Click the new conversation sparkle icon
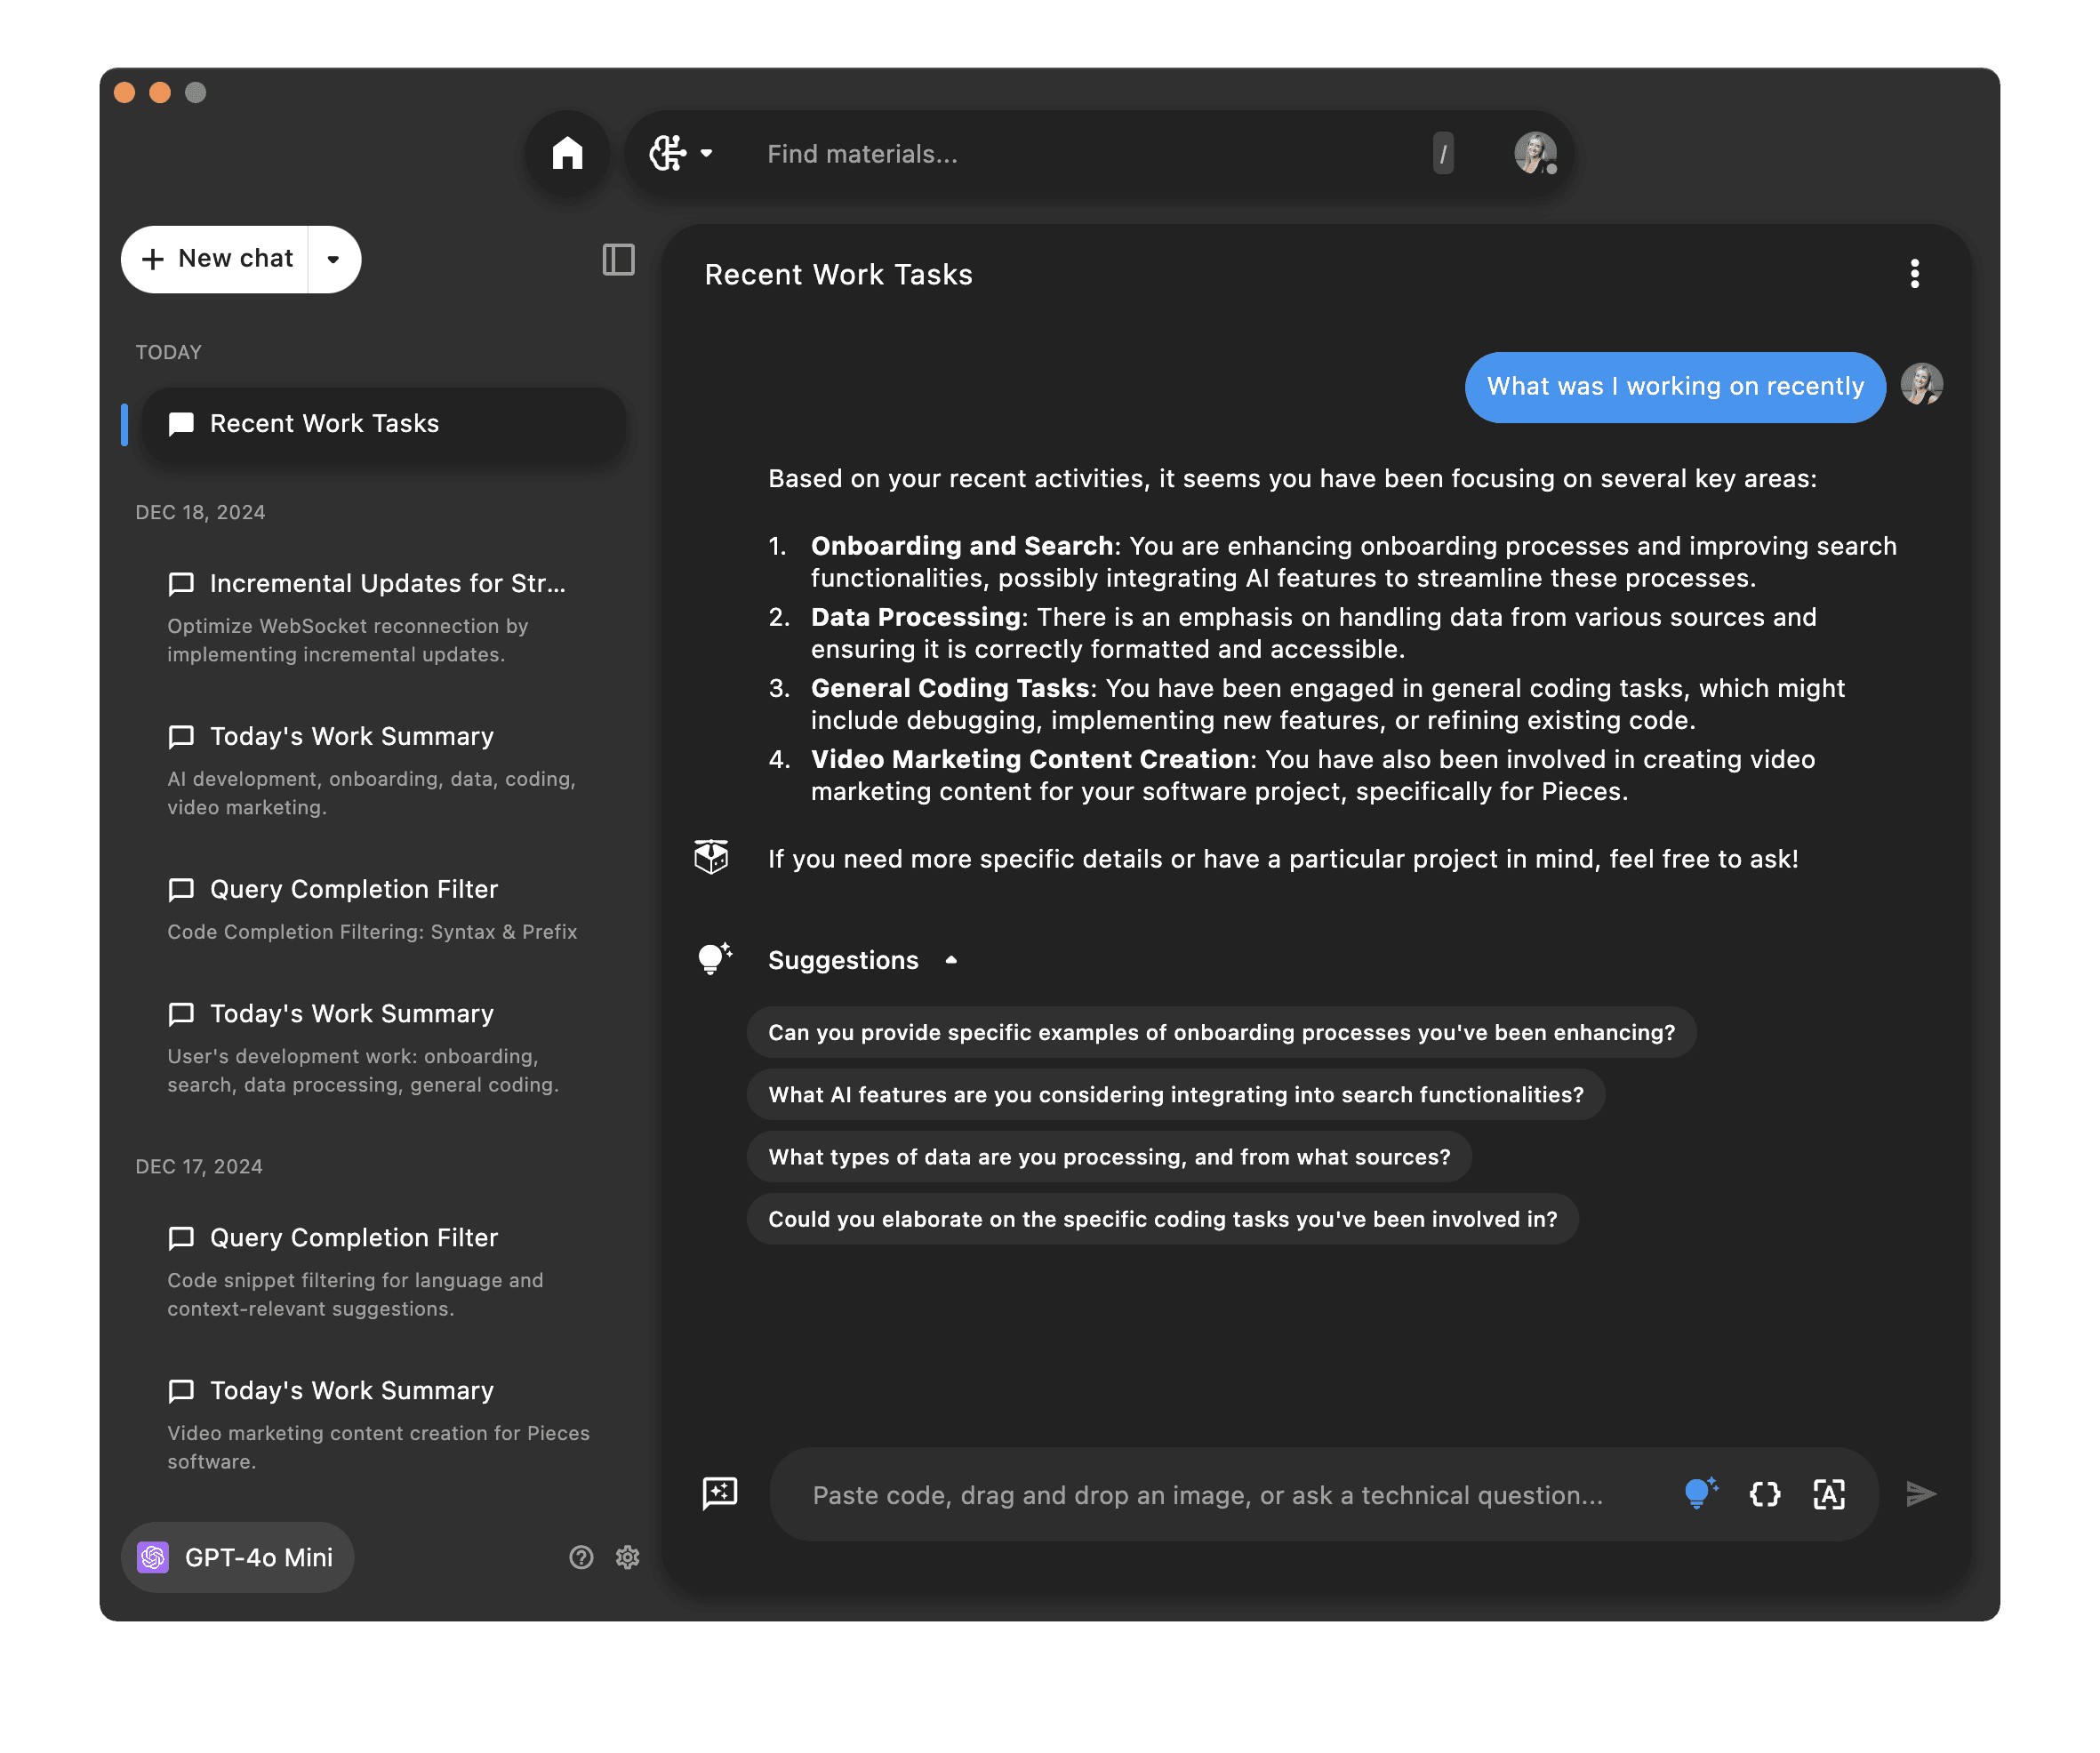 pos(720,1493)
